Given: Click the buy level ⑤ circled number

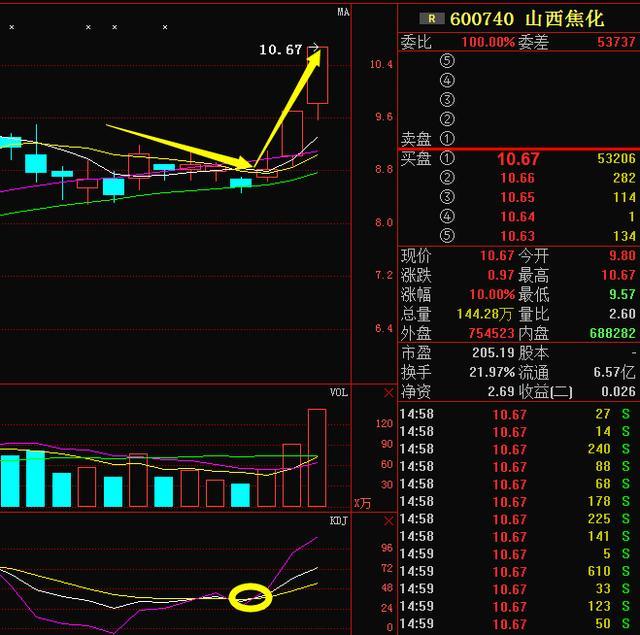Looking at the screenshot, I should point(447,236).
